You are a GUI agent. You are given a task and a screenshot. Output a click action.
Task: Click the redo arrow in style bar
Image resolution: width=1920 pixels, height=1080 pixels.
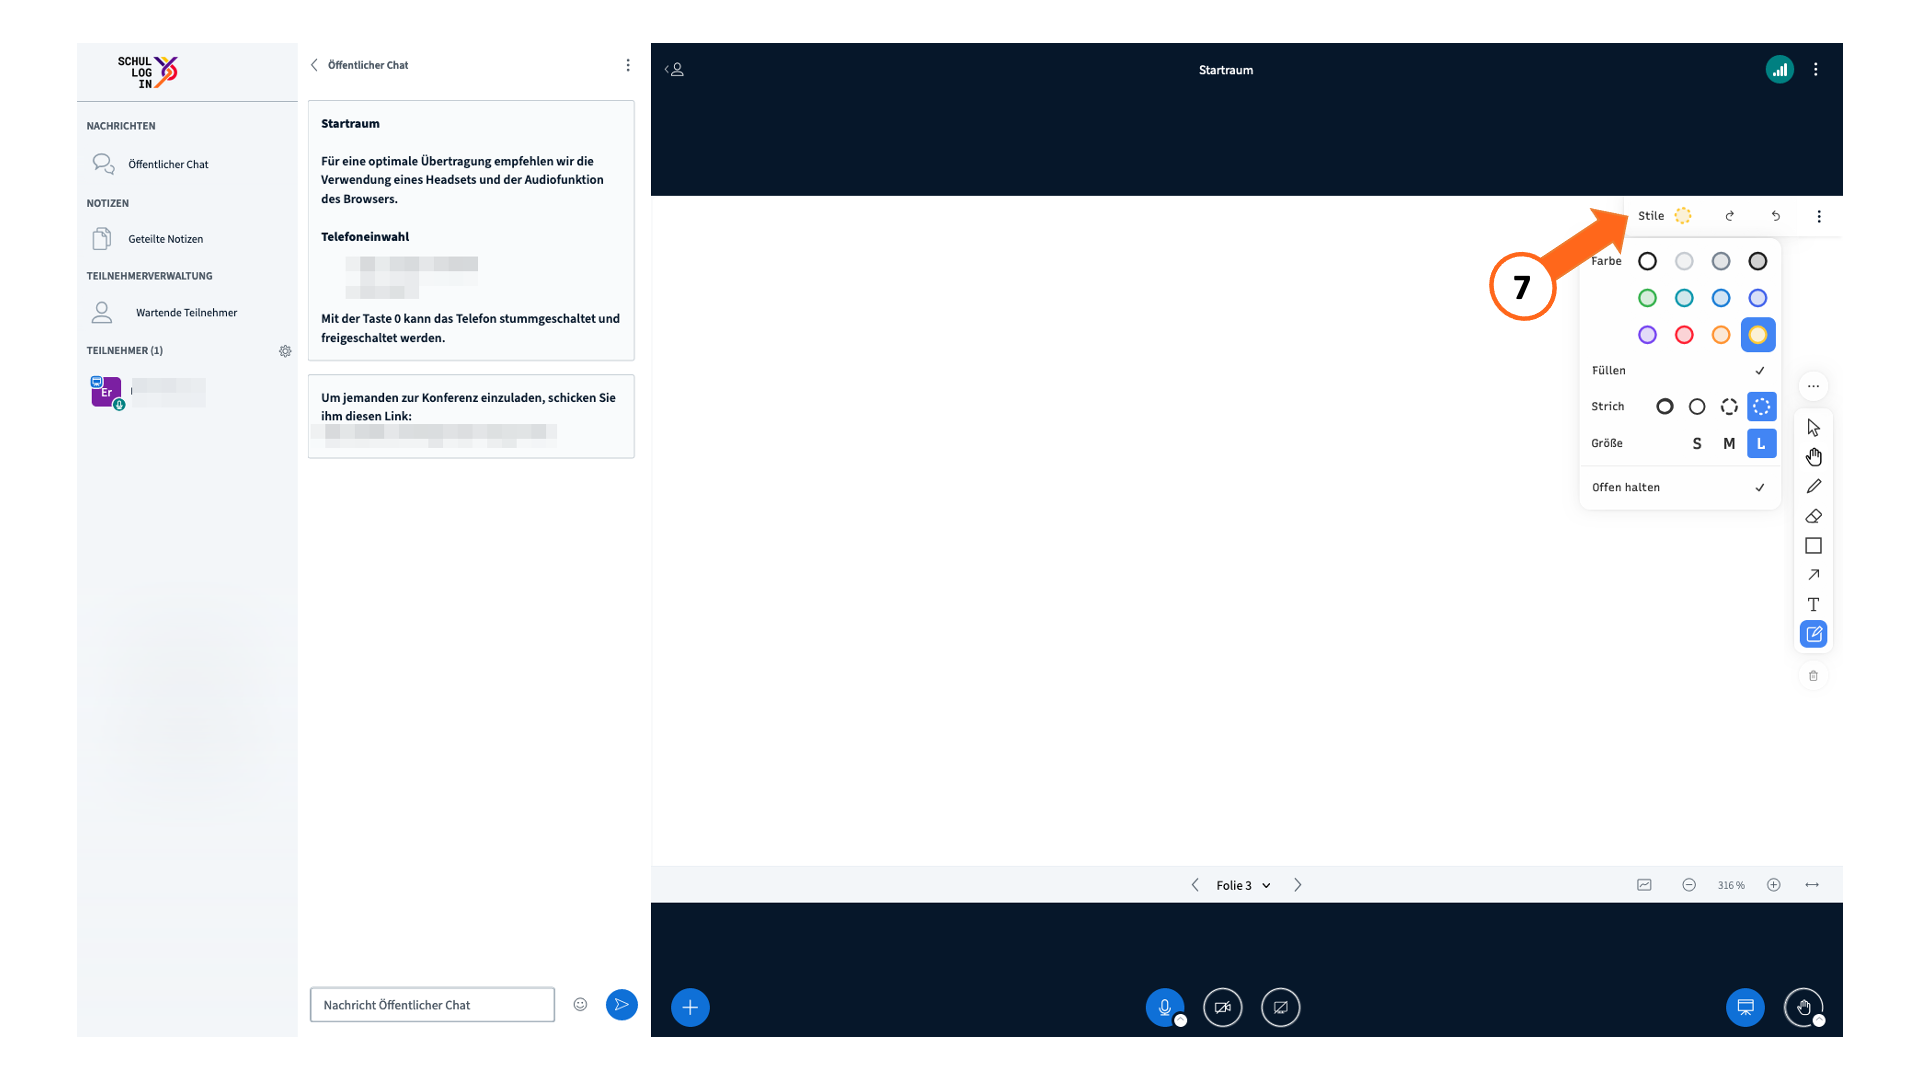pyautogui.click(x=1729, y=216)
